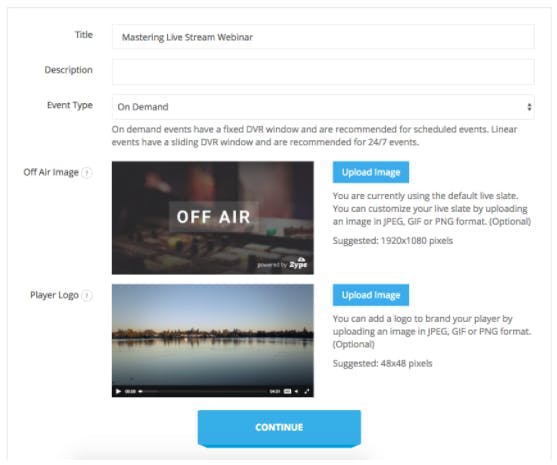557x465 pixels.
Task: Open the Event Type dropdown
Action: pyautogui.click(x=323, y=107)
